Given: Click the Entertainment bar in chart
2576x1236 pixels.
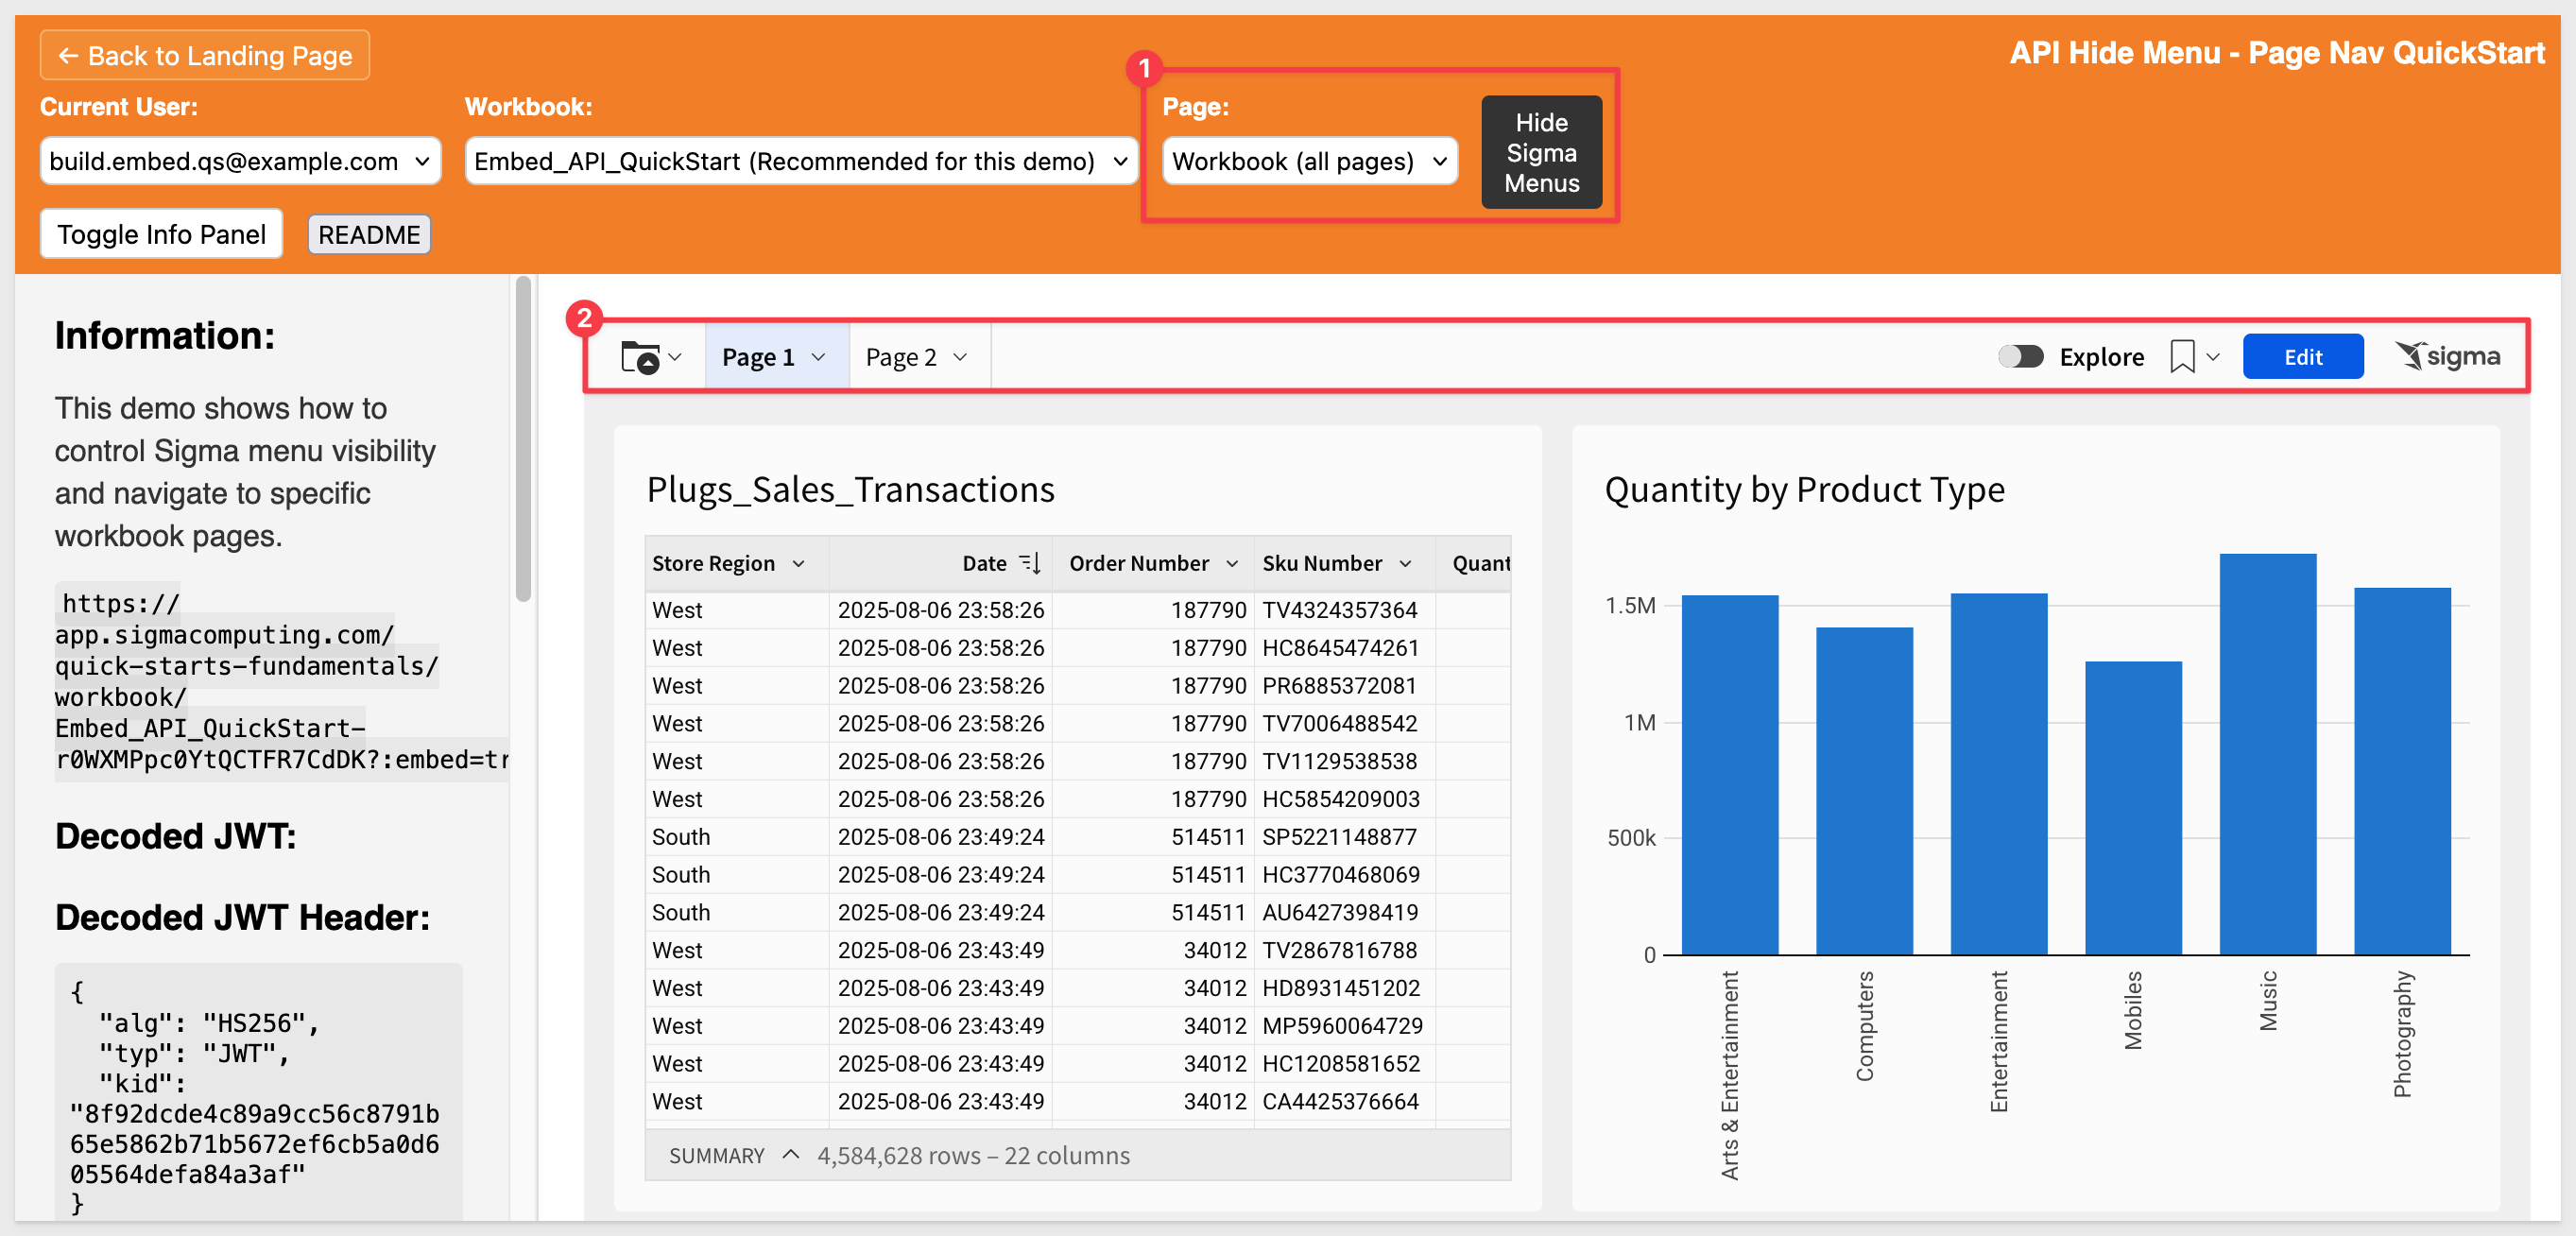Looking at the screenshot, I should 1998,774.
